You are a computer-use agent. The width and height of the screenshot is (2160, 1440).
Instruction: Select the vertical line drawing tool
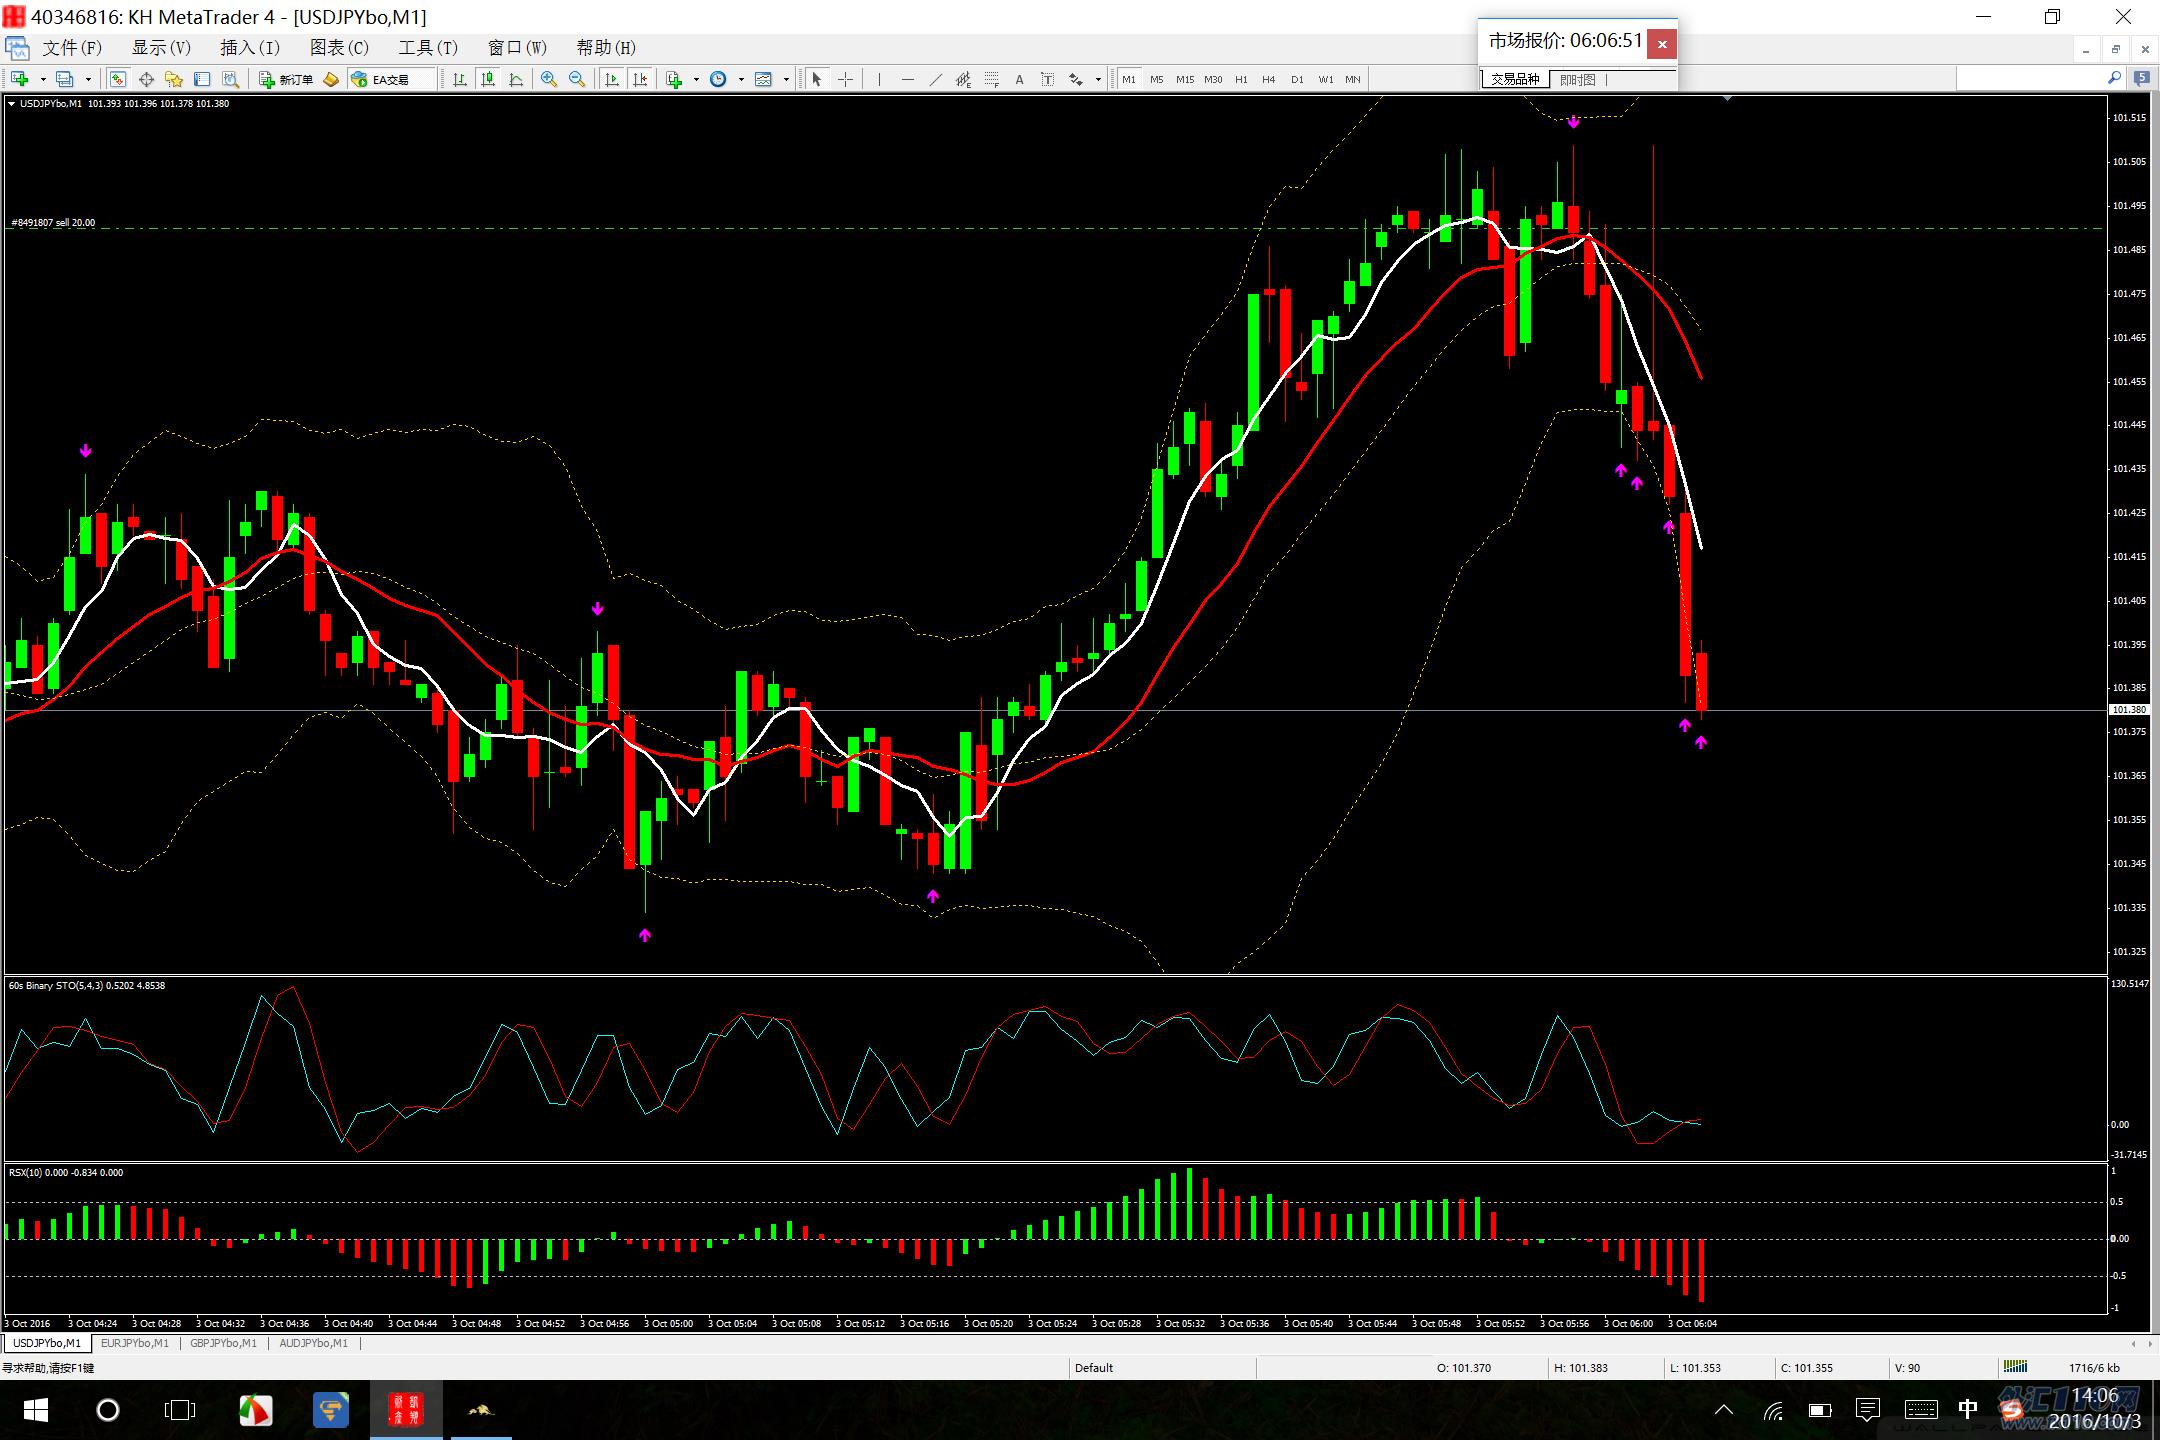[879, 79]
